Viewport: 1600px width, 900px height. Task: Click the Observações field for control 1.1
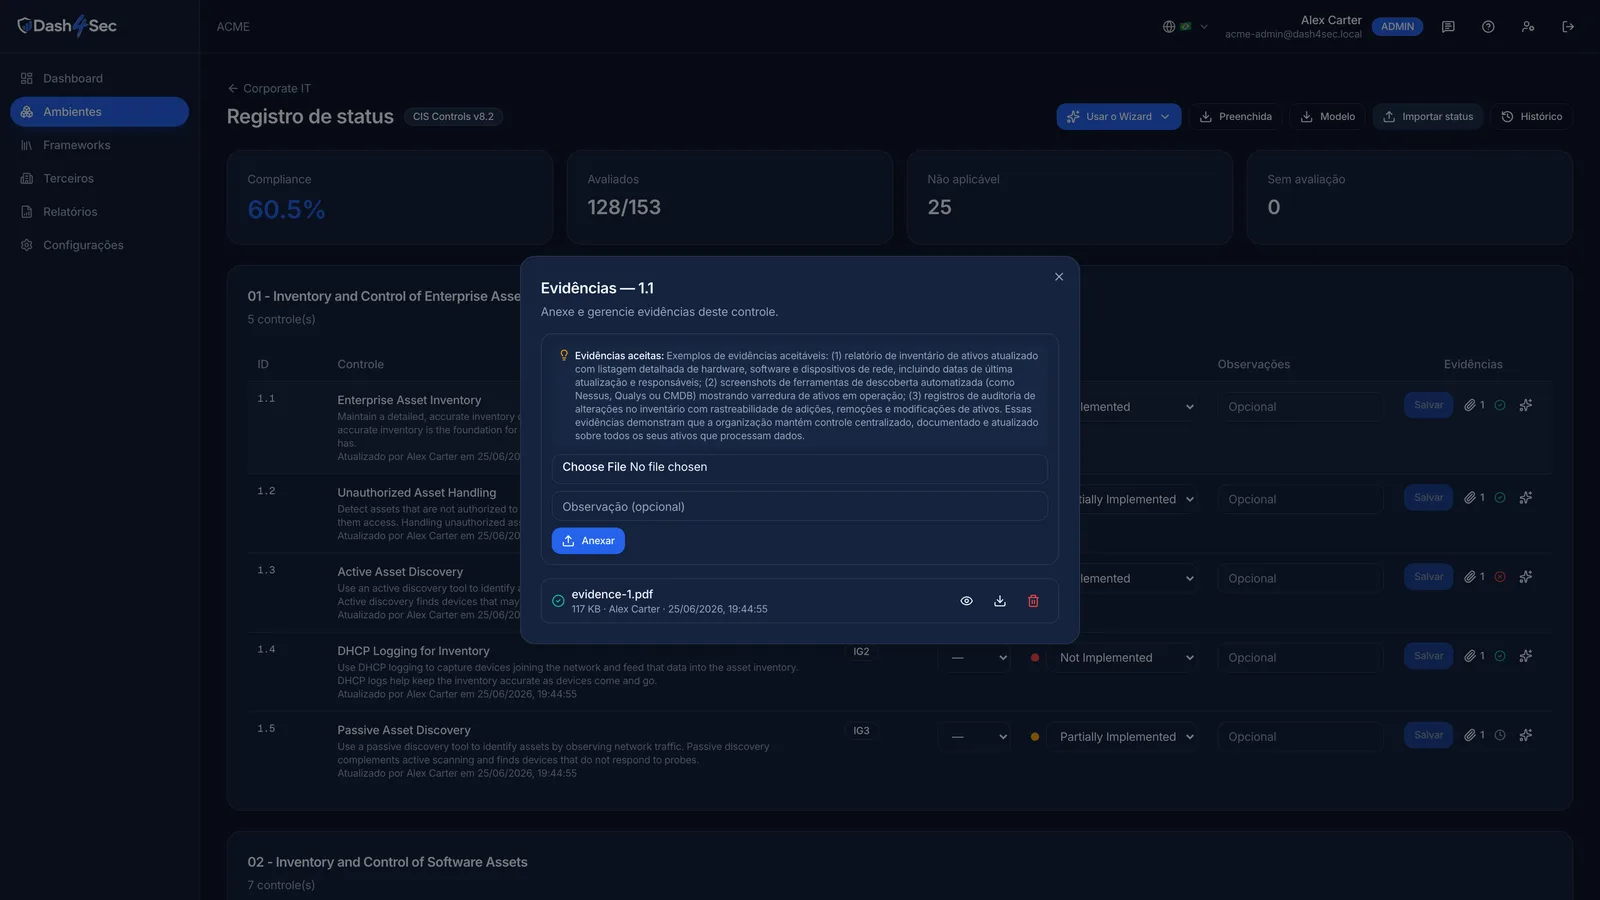coord(1300,407)
